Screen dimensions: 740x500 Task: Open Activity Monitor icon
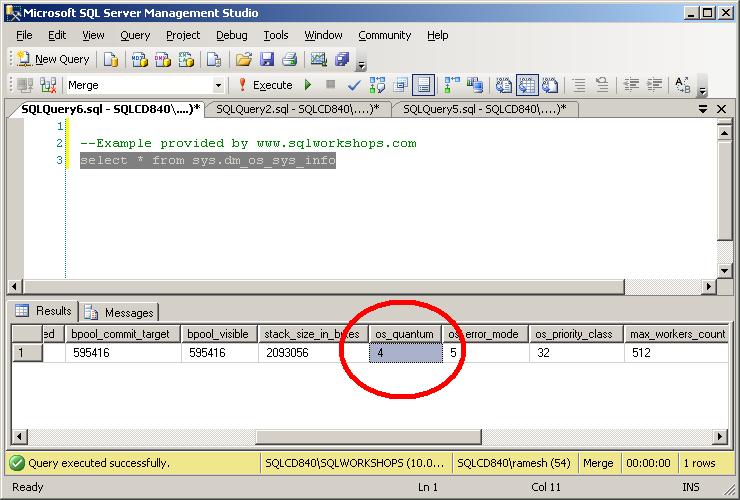point(319,59)
